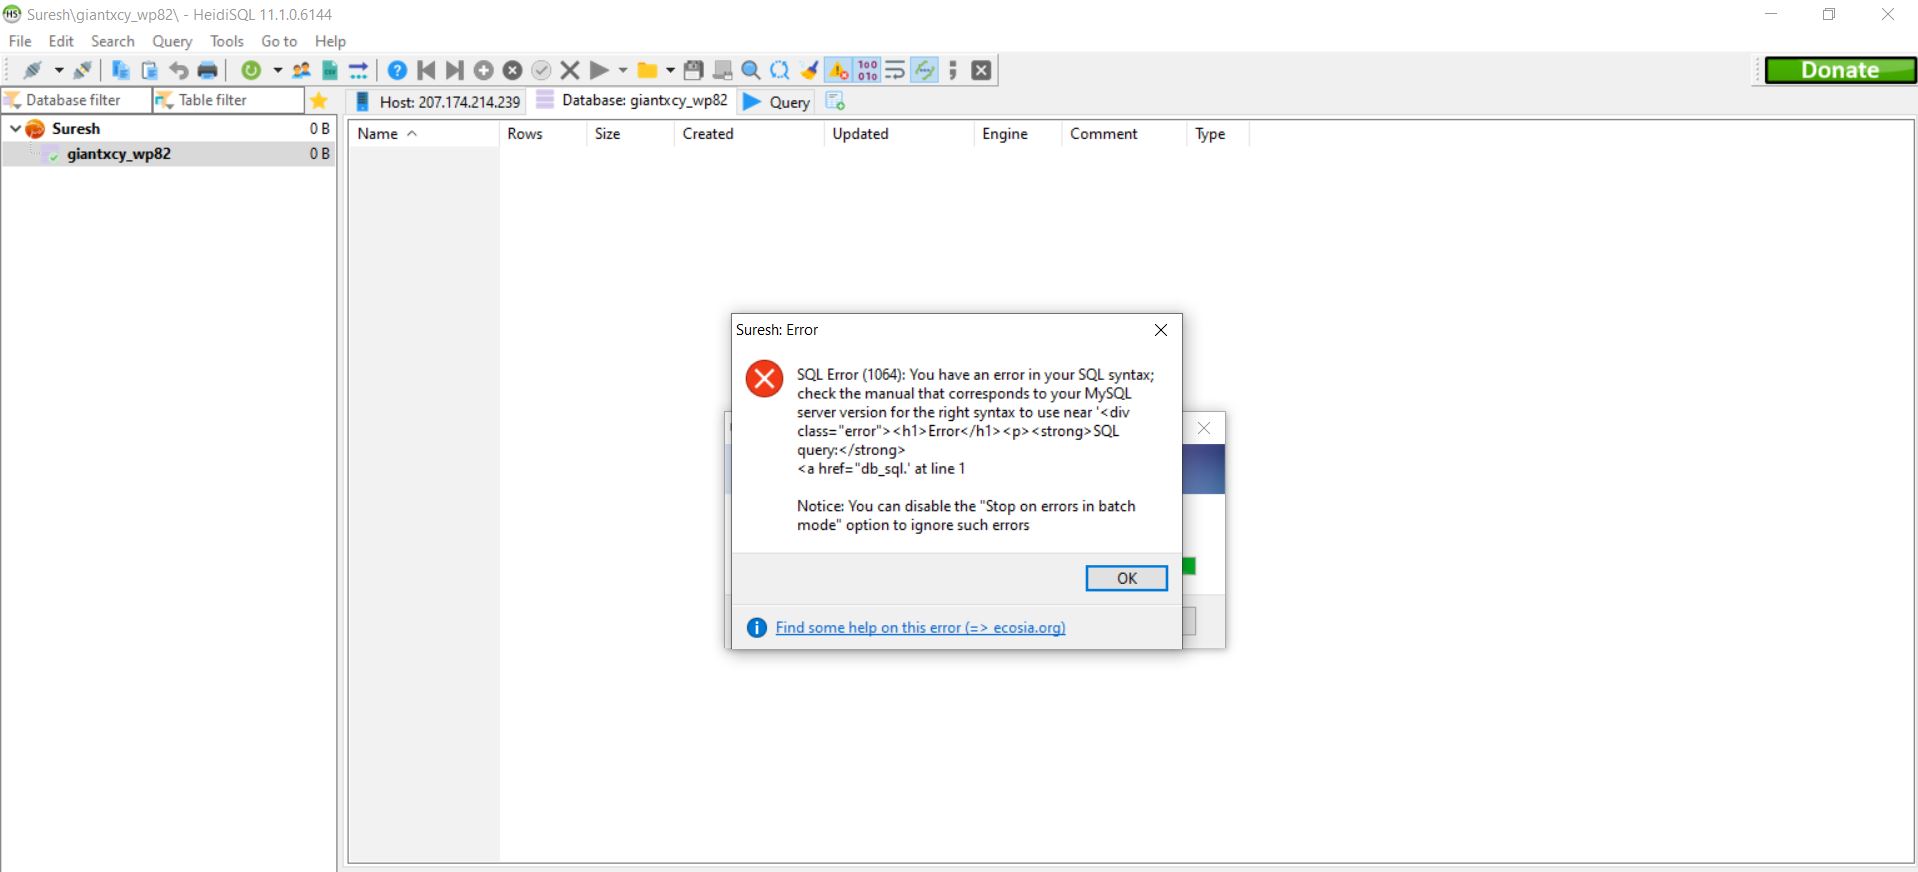
Task: Sort by the Created column header
Action: [x=749, y=134]
